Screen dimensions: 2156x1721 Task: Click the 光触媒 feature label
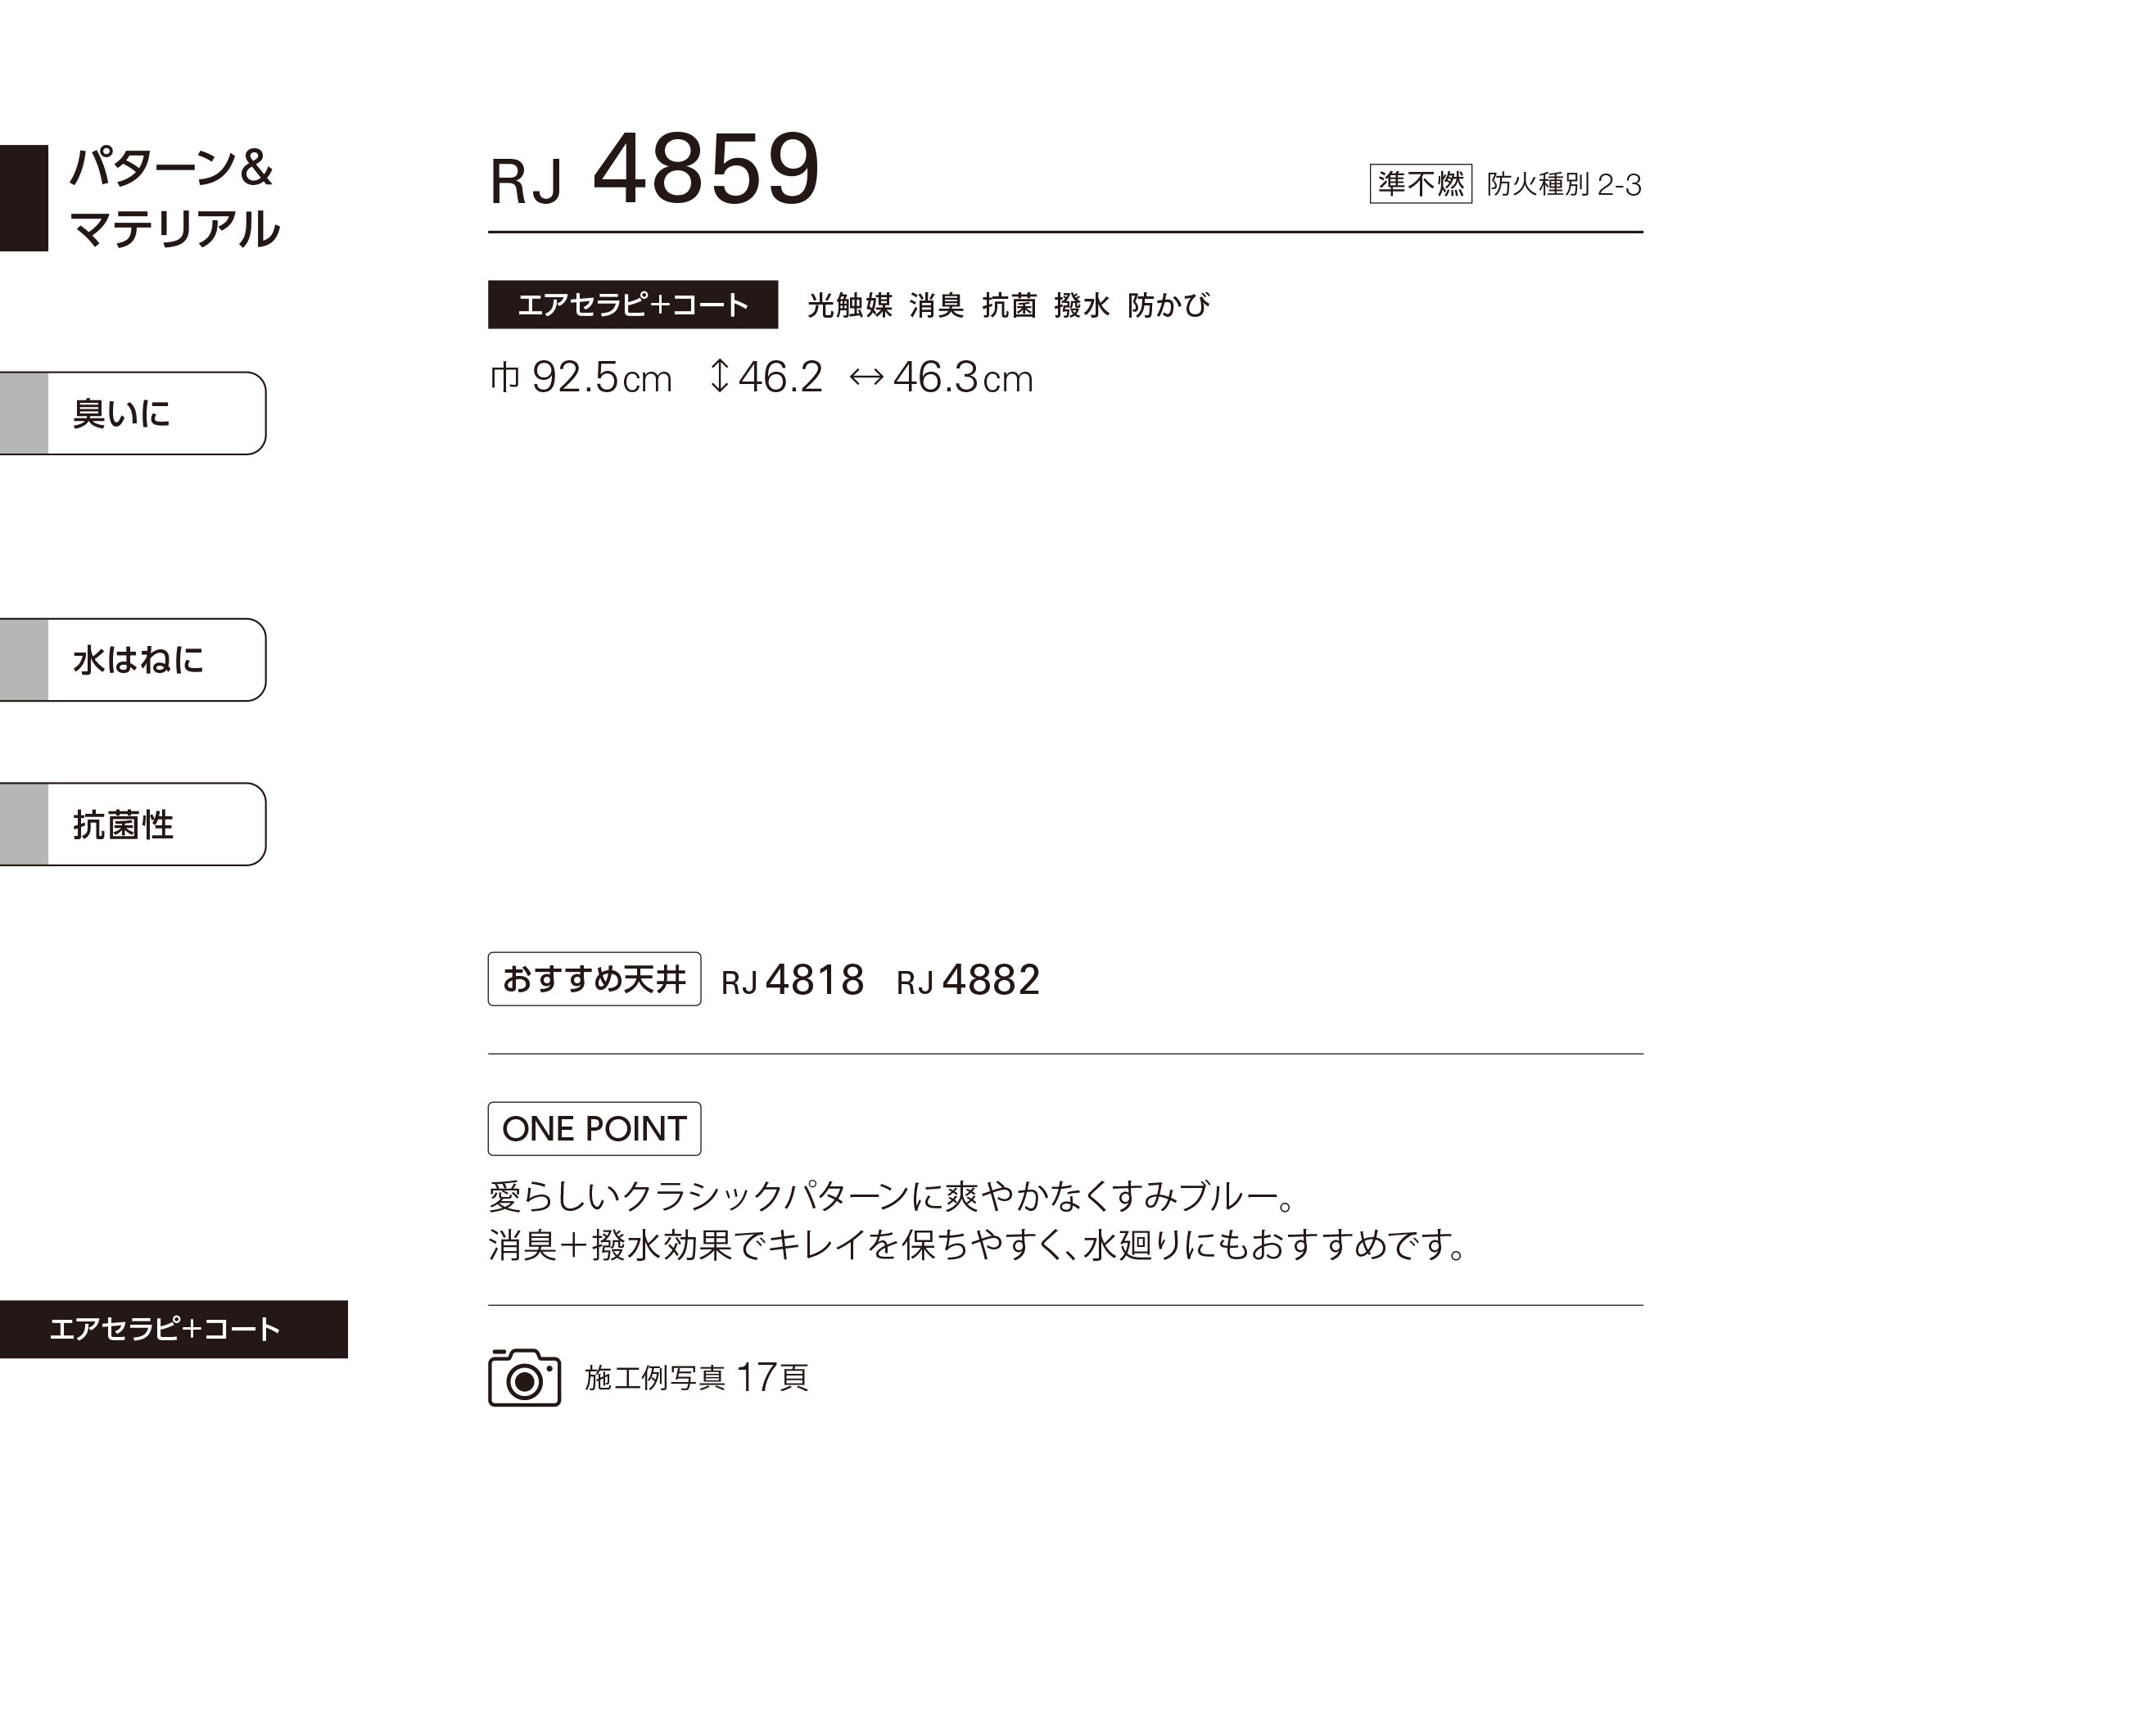pos(849,305)
